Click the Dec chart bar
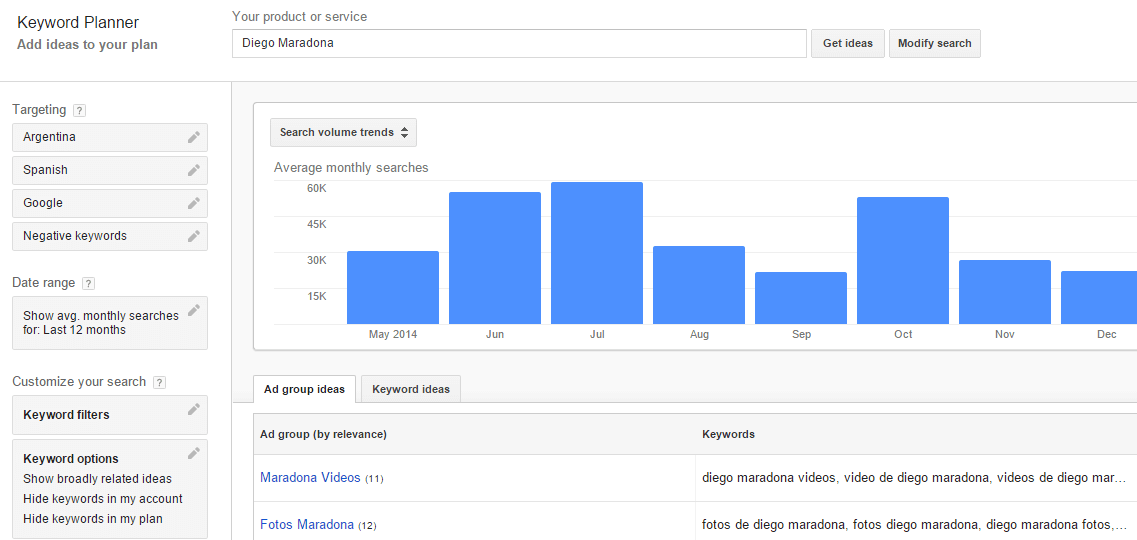This screenshot has height=540, width=1137. click(1099, 298)
